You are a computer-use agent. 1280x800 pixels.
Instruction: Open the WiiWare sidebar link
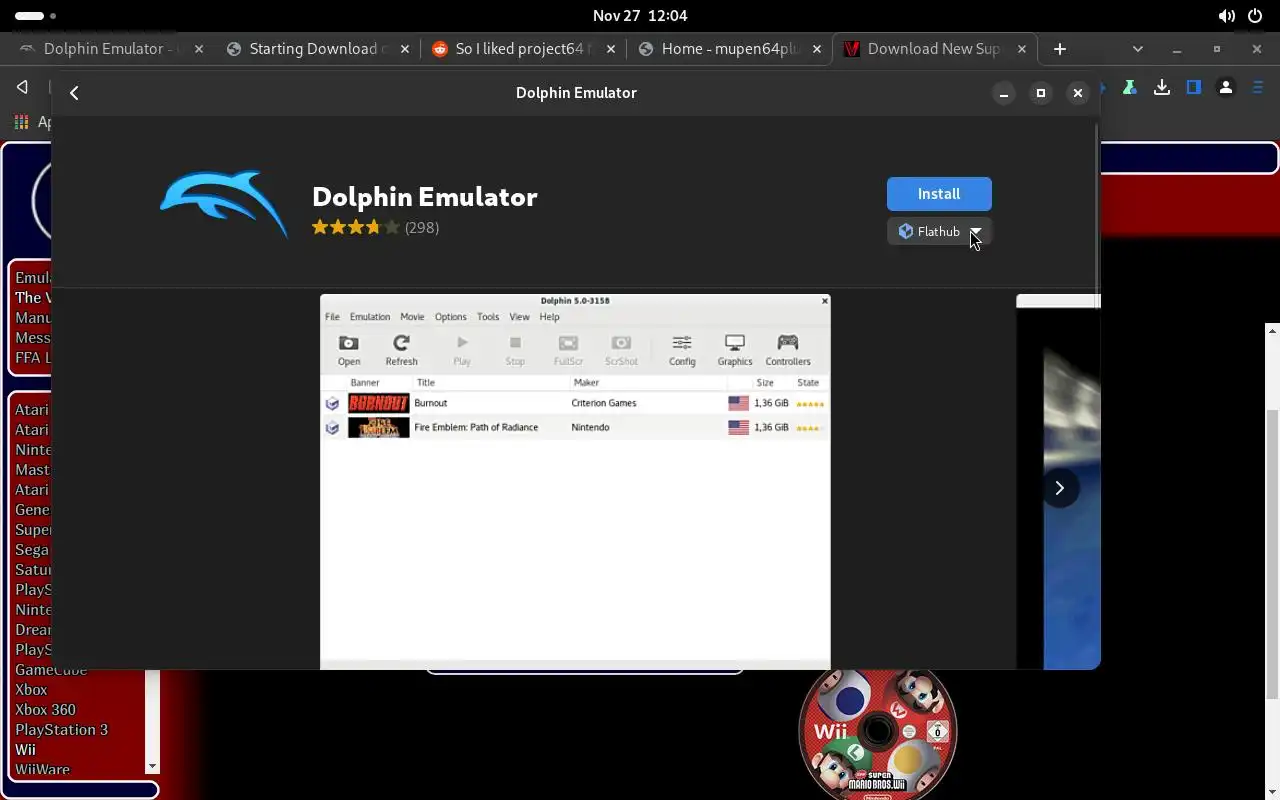tap(42, 770)
